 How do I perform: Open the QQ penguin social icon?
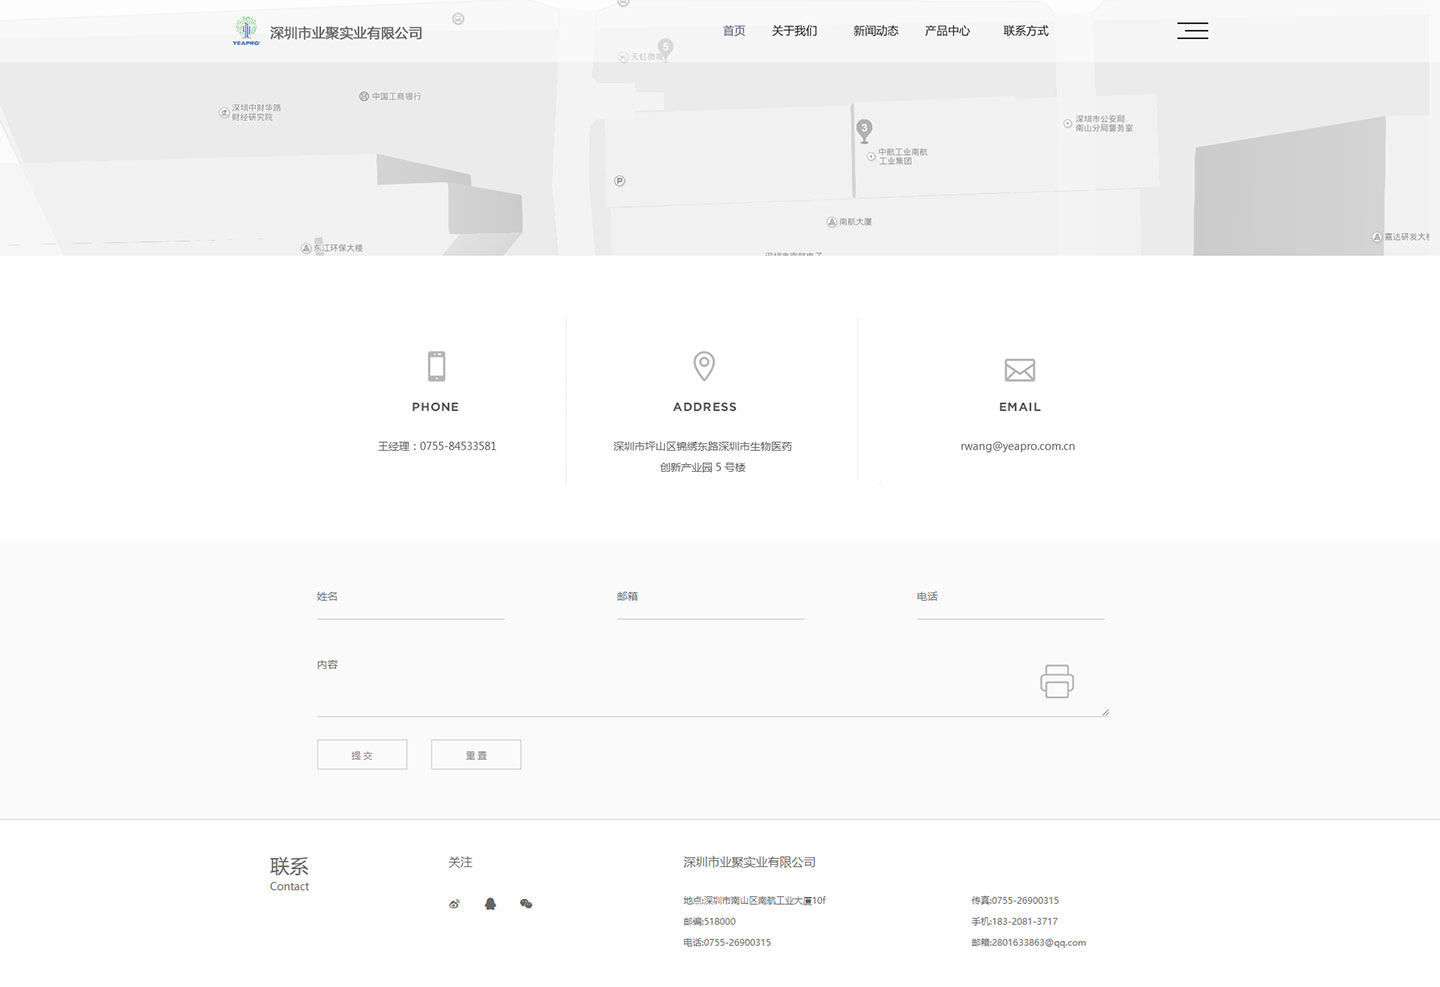(x=490, y=904)
